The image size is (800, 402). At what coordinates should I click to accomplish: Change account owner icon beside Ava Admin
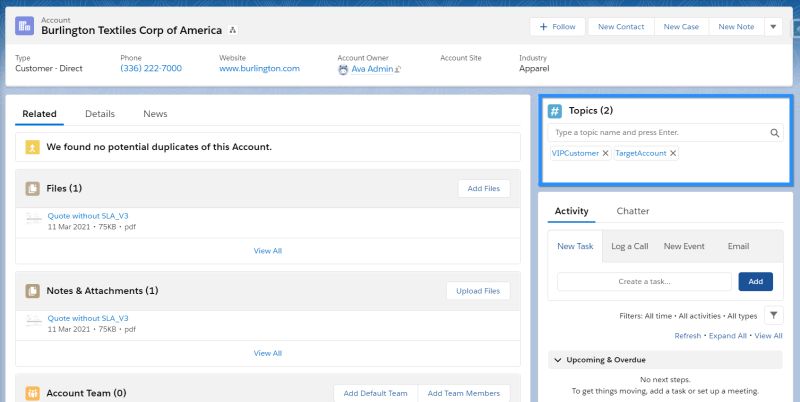pos(398,69)
